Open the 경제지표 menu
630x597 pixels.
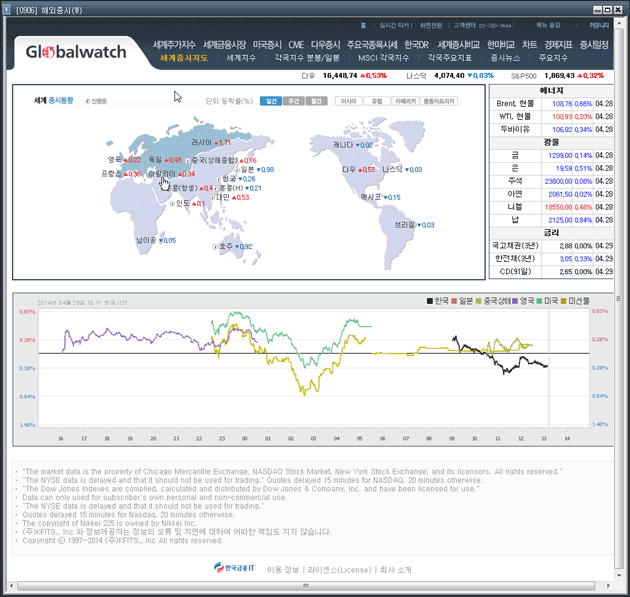(x=558, y=45)
